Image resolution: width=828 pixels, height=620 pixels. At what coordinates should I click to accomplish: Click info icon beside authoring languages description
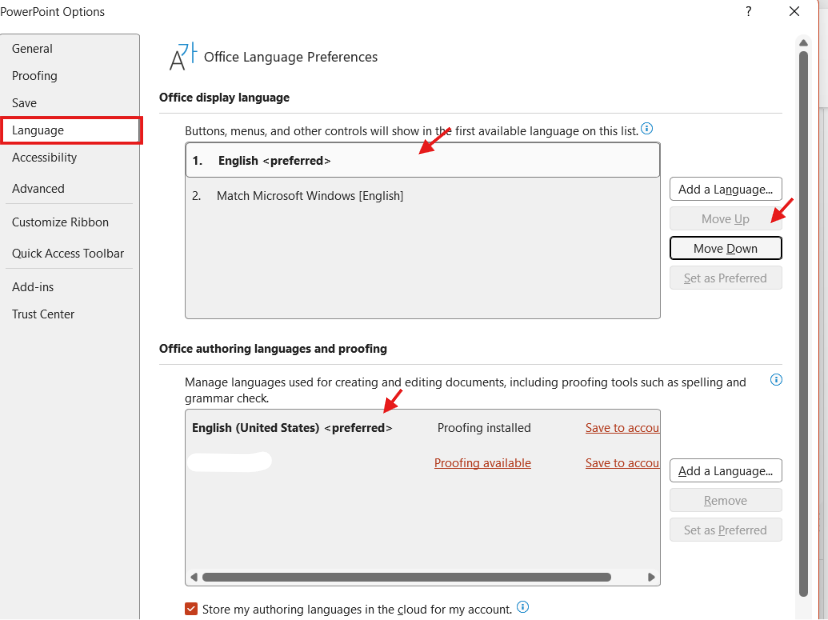[x=776, y=380]
